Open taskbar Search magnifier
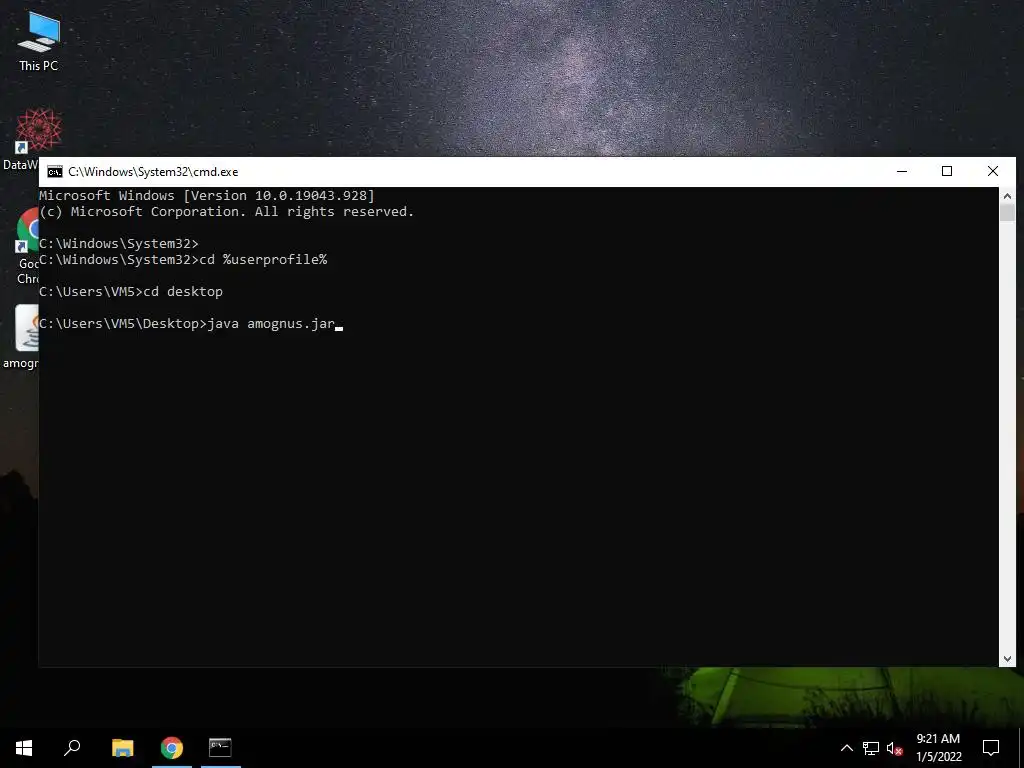This screenshot has width=1024, height=768. pos(72,748)
